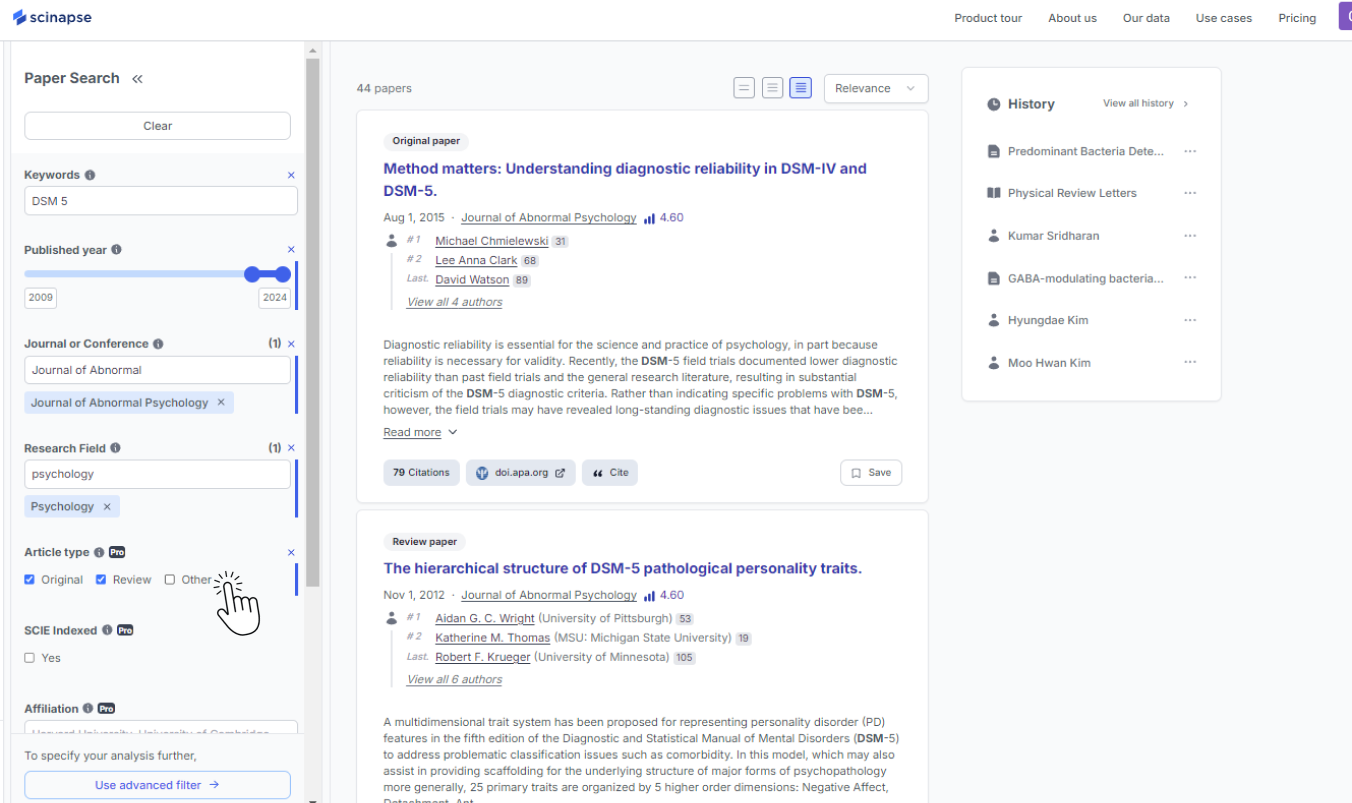Clear the Article type filter
This screenshot has height=803, width=1352.
point(291,552)
